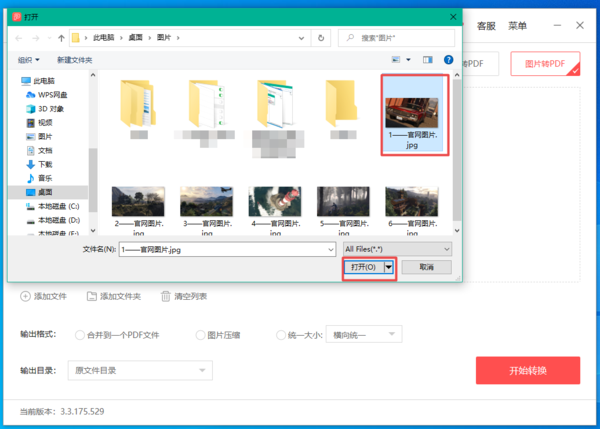Open 文档 folder in sidebar
600x429 pixels.
click(x=39, y=151)
